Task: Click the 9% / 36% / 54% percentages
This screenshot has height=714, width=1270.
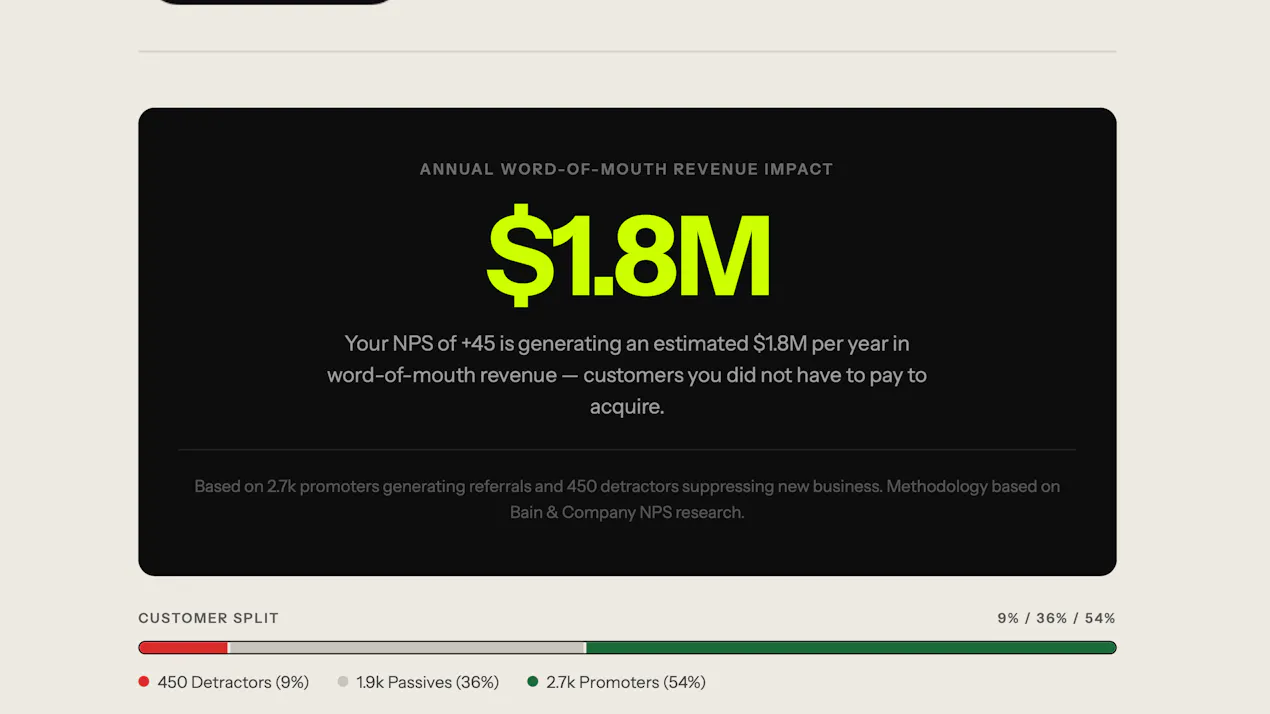Action: click(1056, 618)
